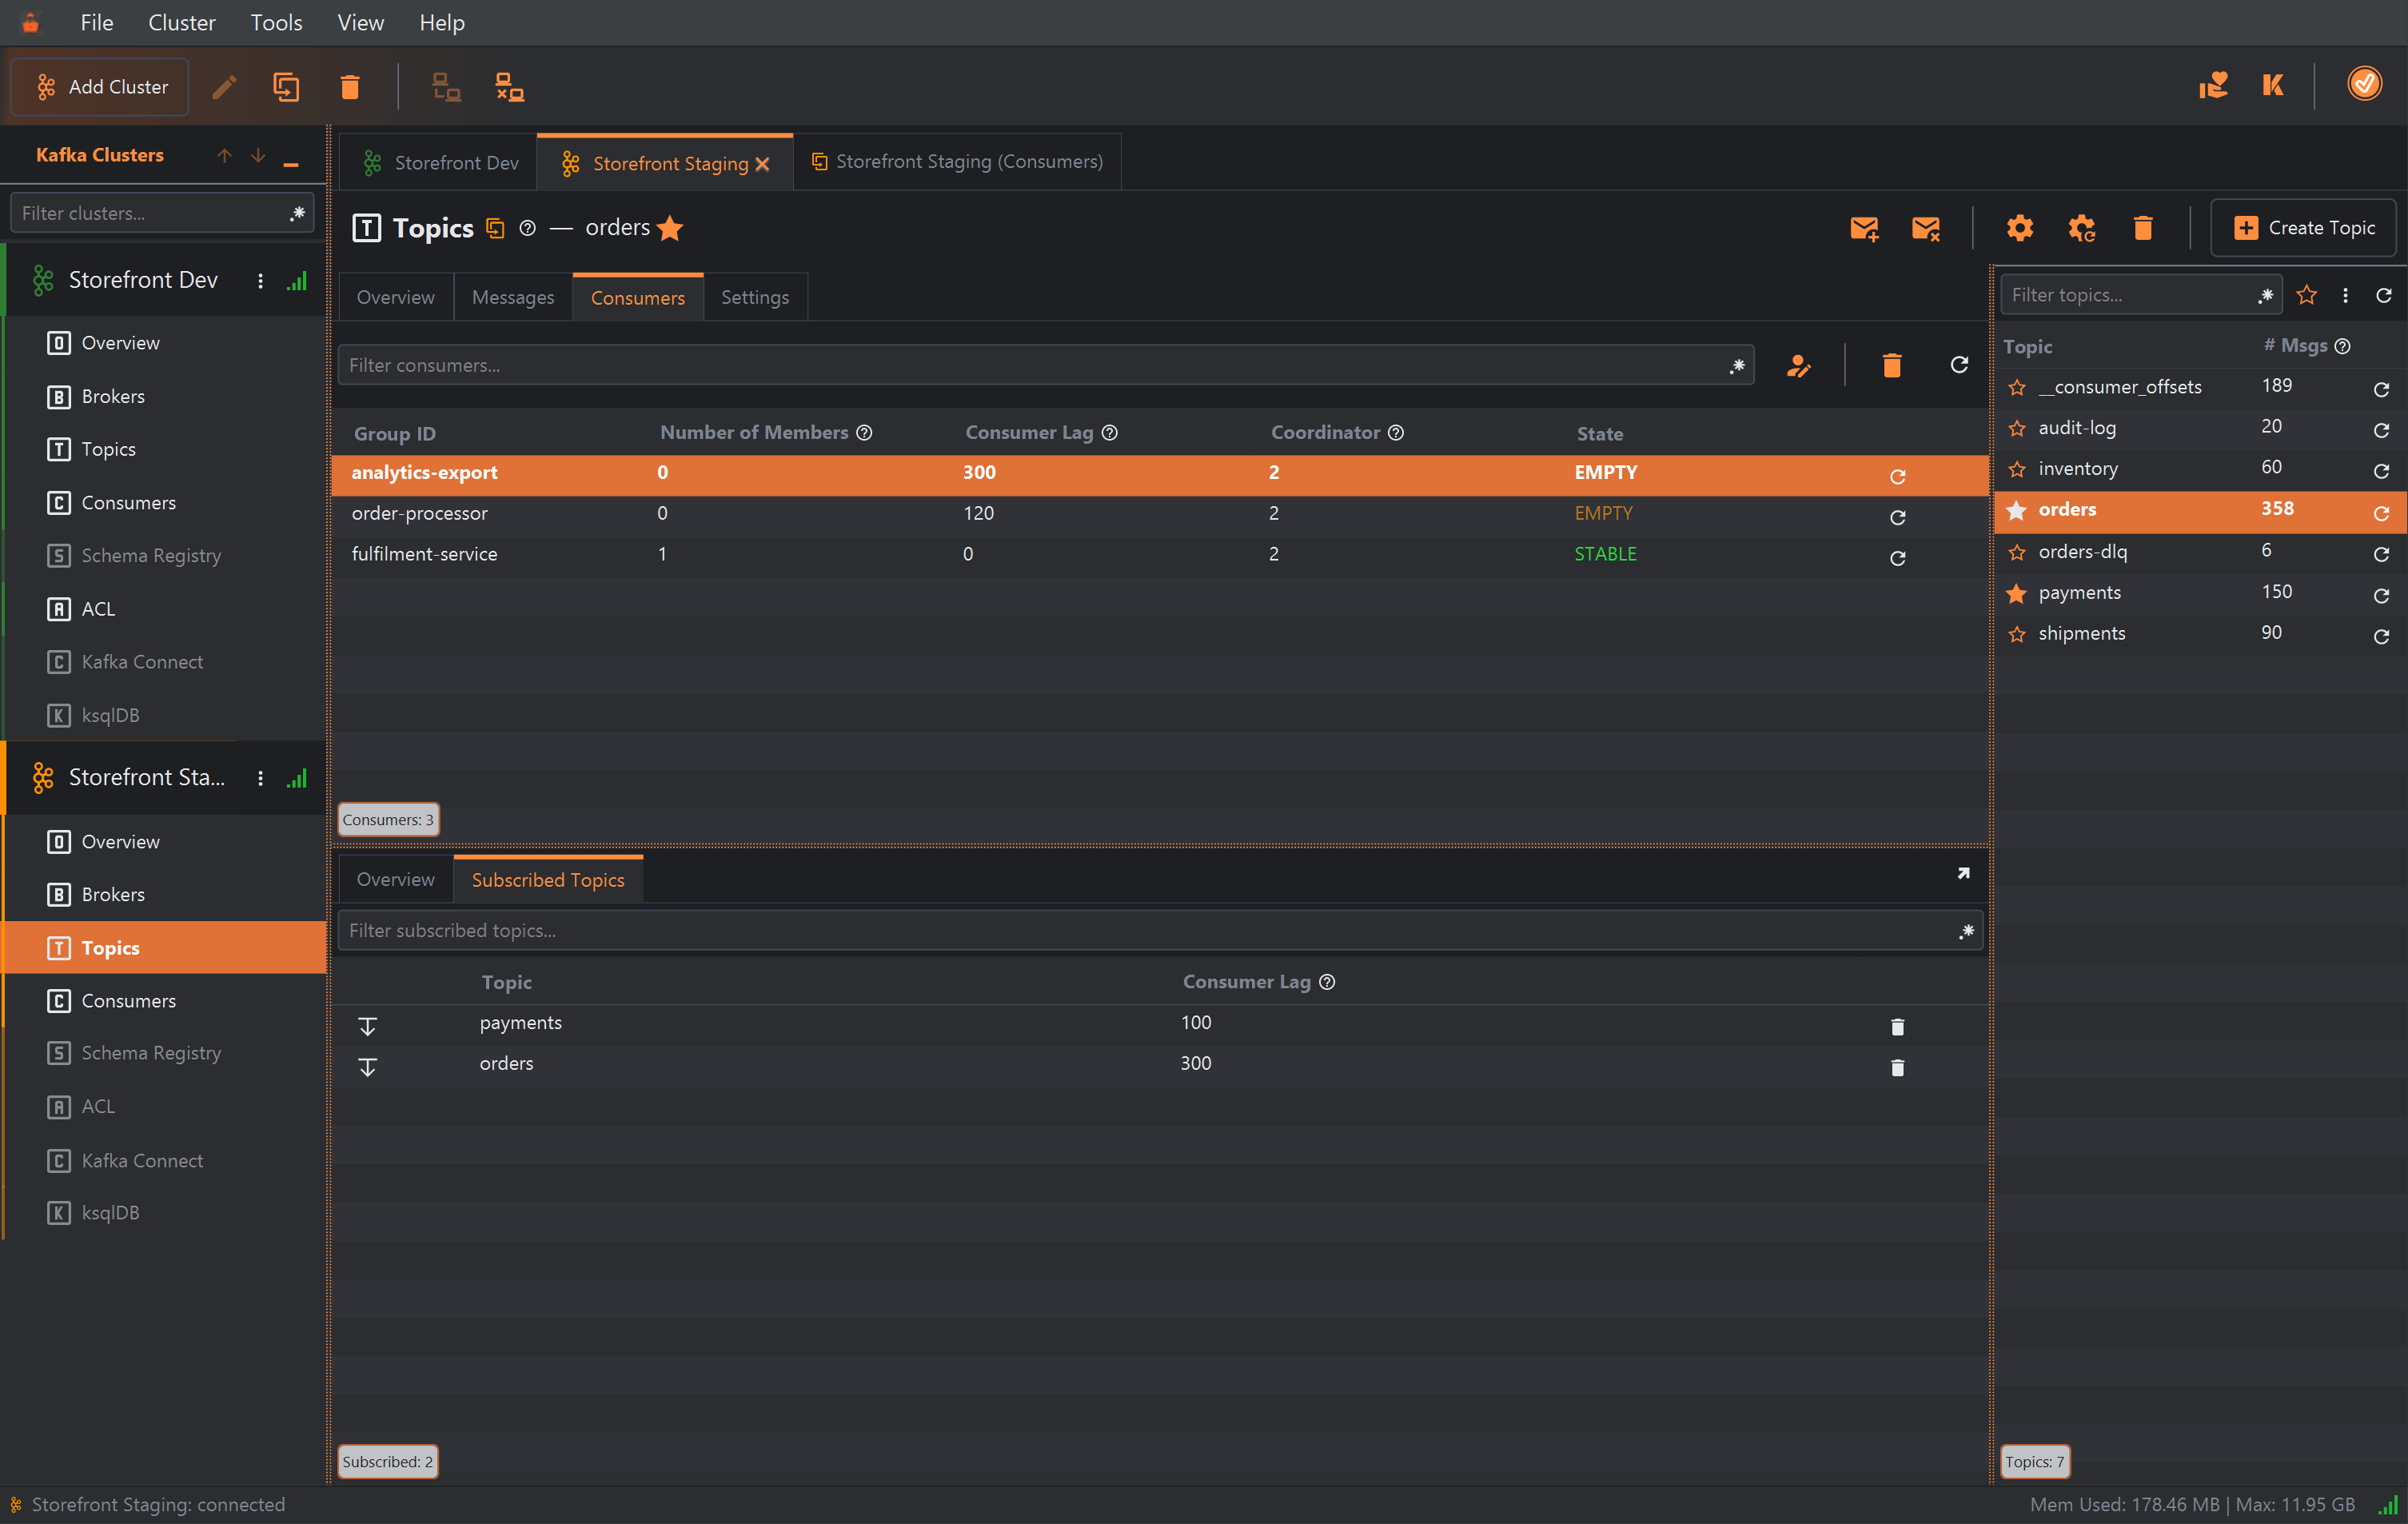2408x1524 pixels.
Task: Click the Add Cluster button
Action: (100, 87)
